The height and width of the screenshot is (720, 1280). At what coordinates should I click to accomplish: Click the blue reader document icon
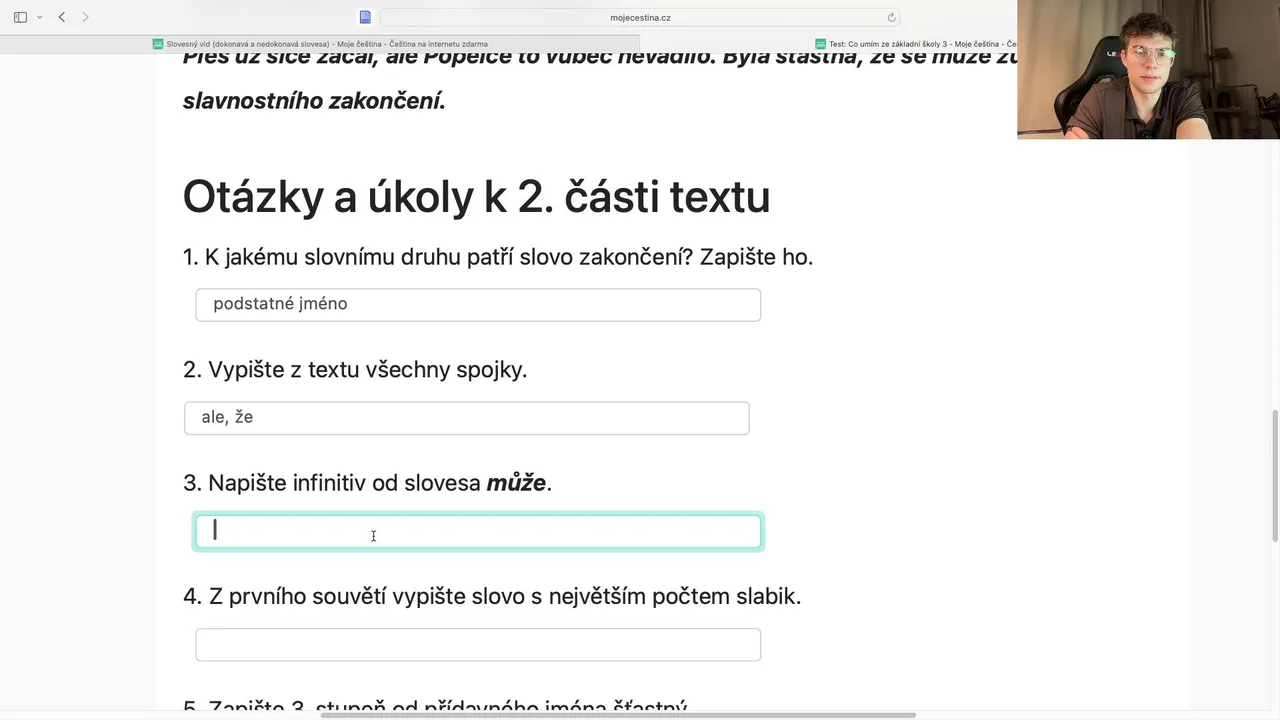click(x=365, y=17)
